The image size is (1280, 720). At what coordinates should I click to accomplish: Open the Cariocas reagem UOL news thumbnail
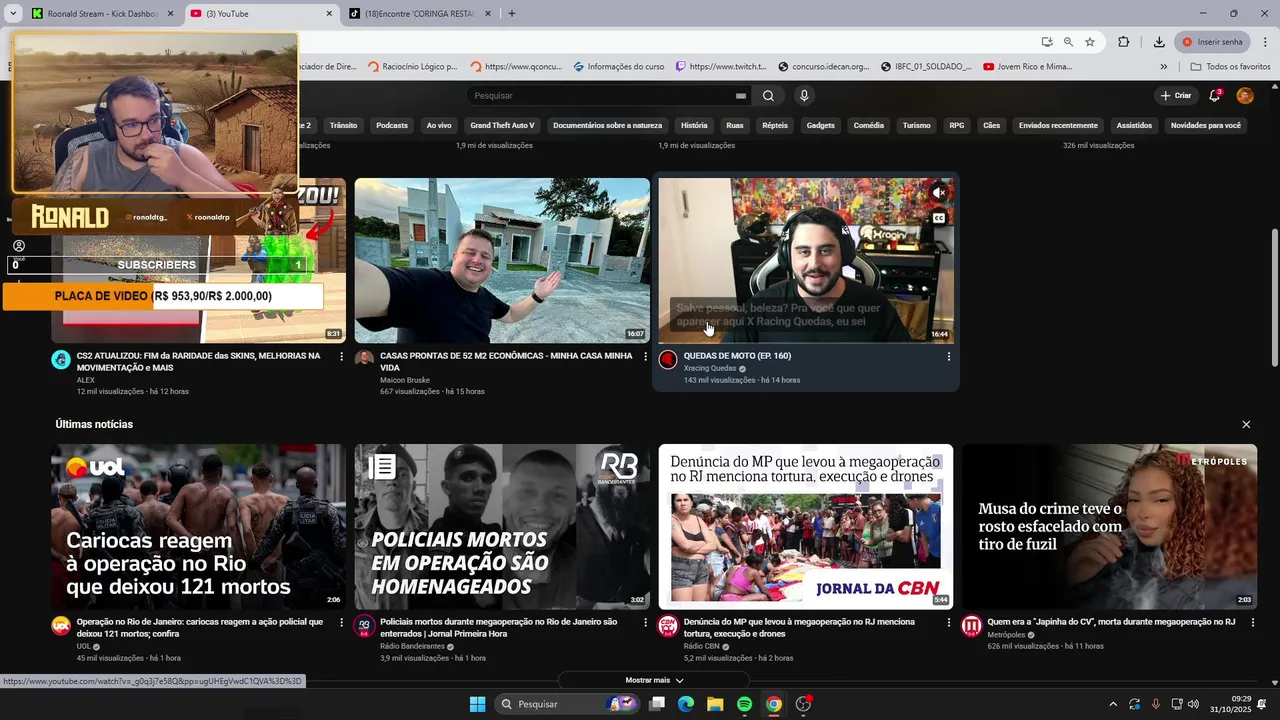click(x=199, y=527)
